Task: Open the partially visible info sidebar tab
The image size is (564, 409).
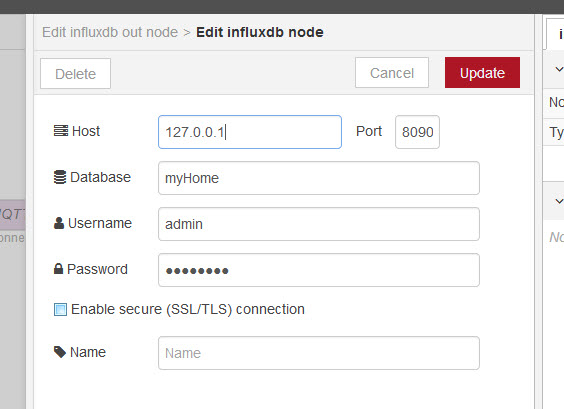Action: [555, 34]
